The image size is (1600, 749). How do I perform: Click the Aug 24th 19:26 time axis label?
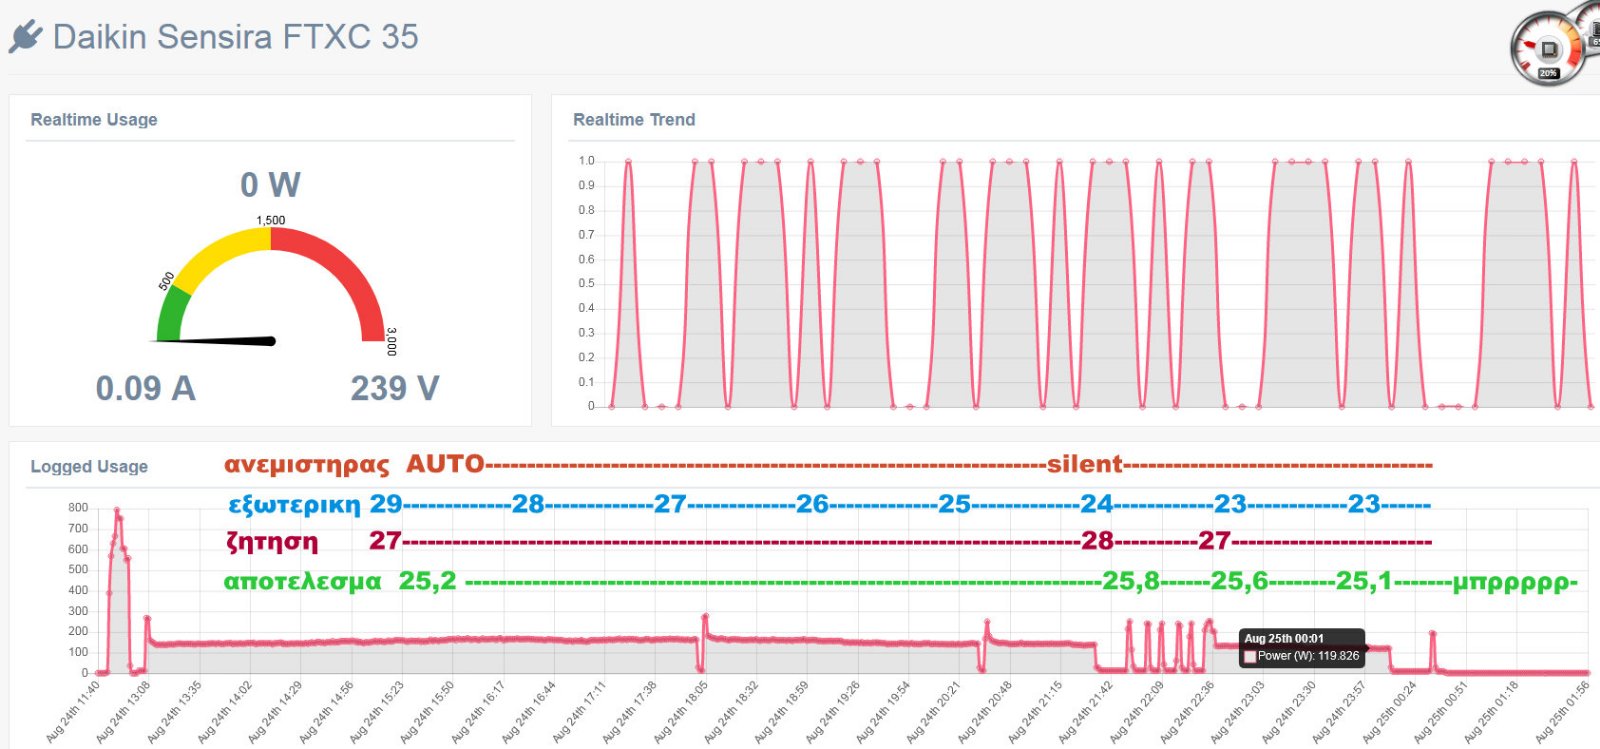pyautogui.click(x=833, y=713)
